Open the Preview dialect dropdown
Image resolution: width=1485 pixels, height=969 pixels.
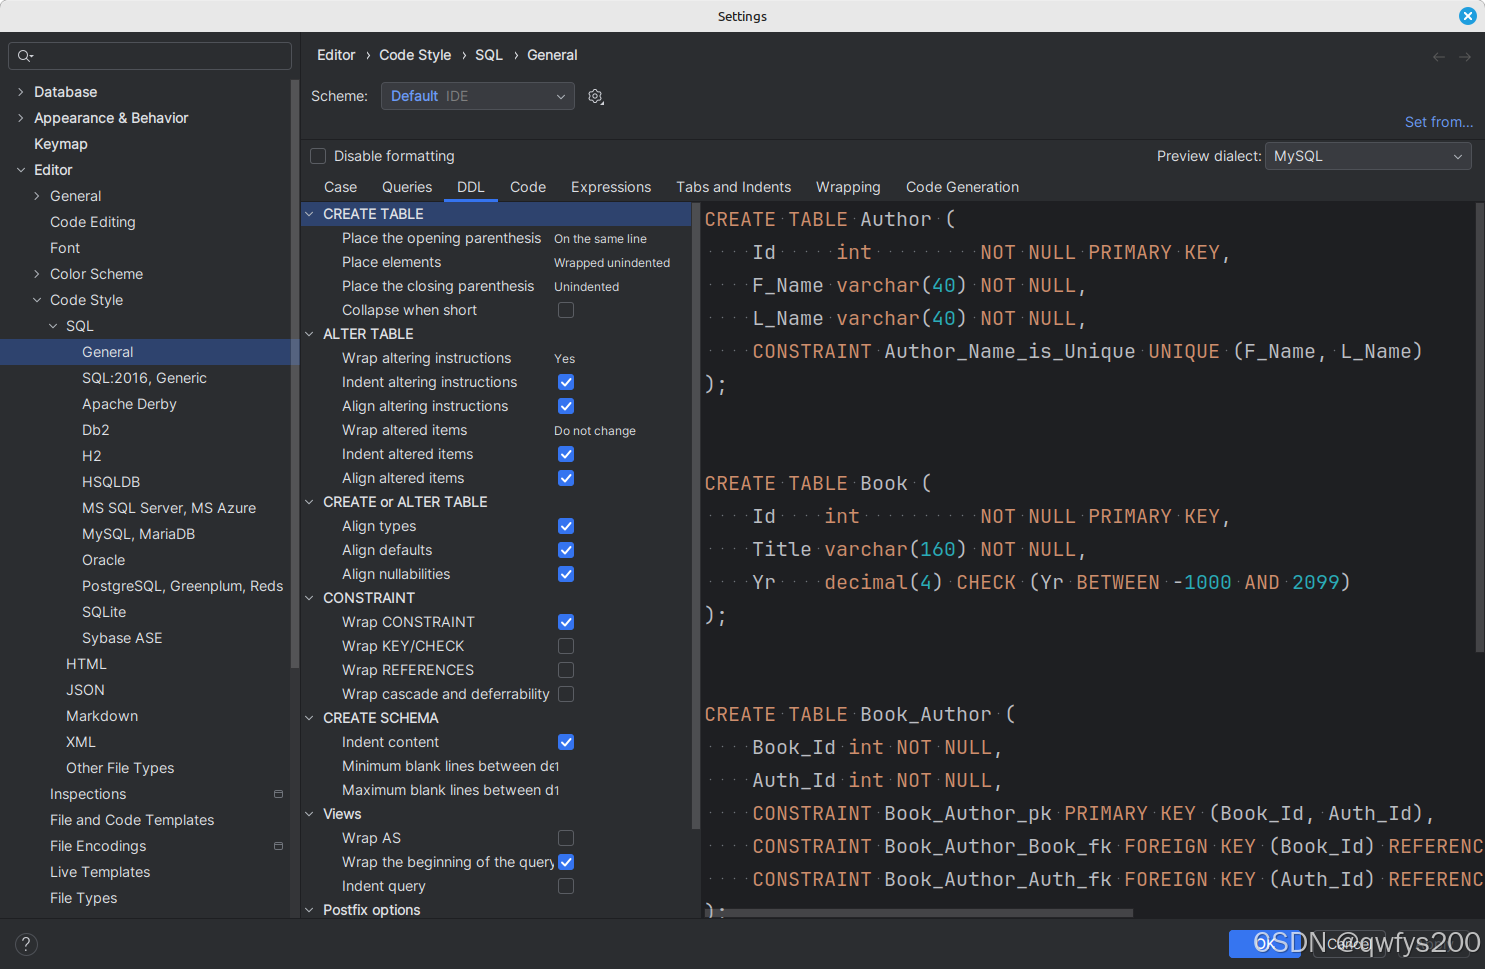(x=1368, y=156)
